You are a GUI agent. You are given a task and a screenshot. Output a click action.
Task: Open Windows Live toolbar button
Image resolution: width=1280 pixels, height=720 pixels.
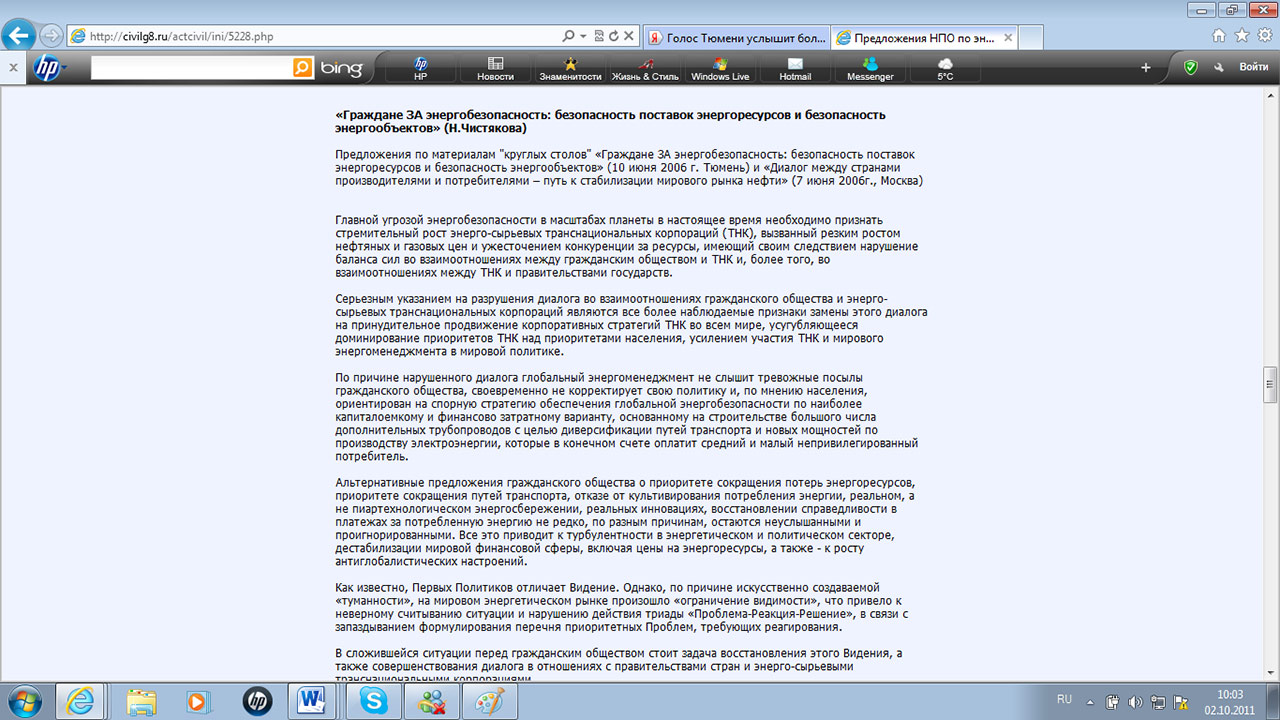(720, 68)
